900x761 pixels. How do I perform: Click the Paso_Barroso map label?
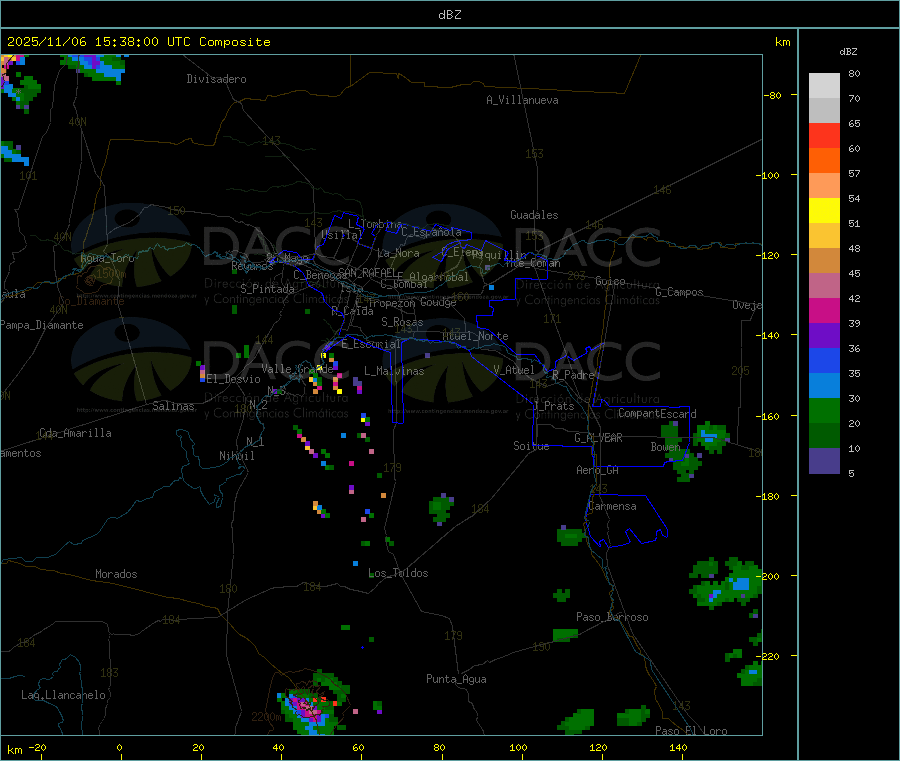[612, 617]
